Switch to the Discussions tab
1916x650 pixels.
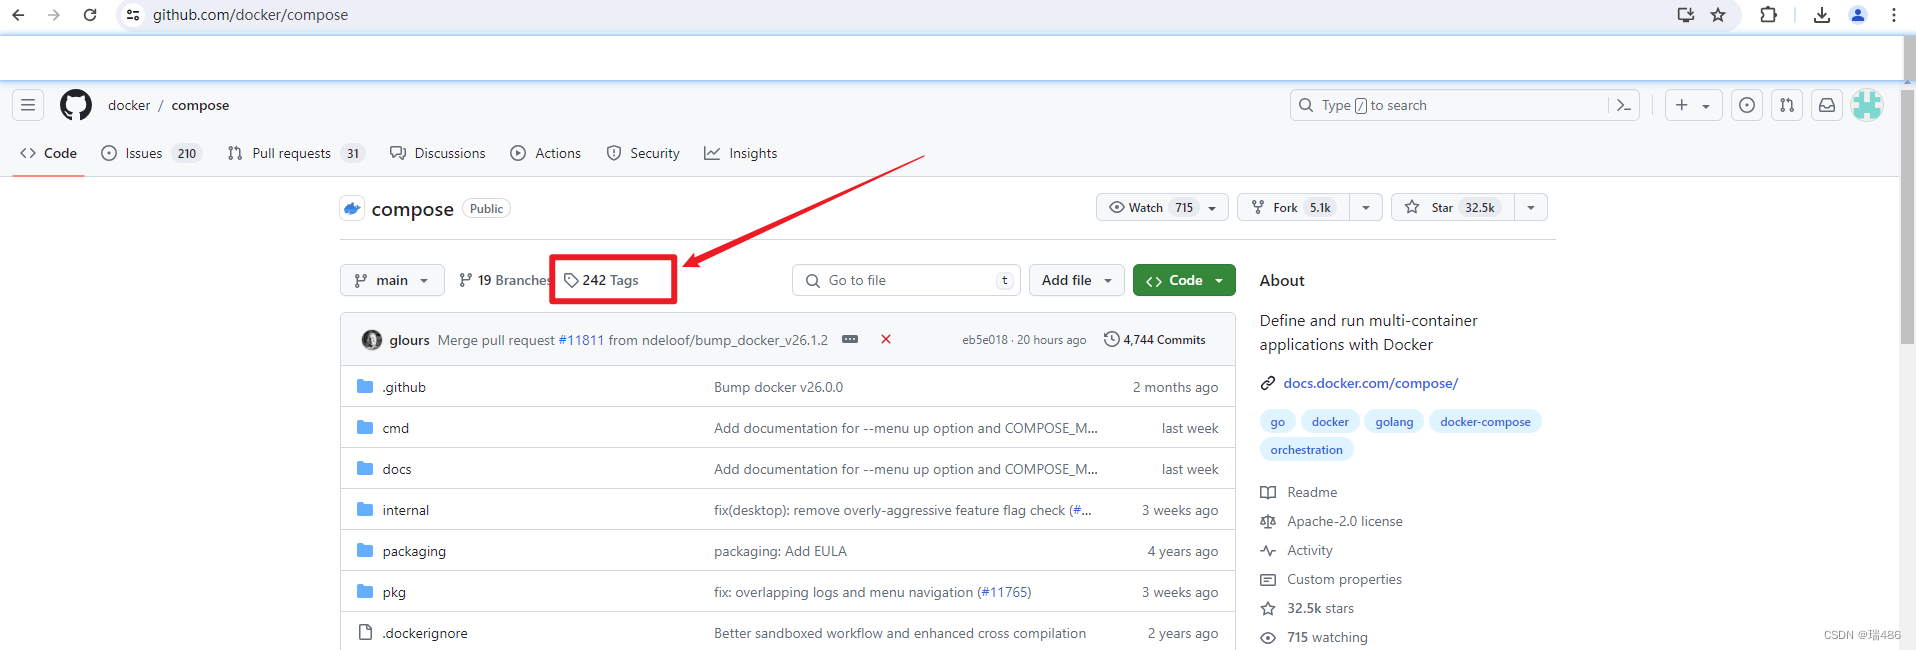click(x=438, y=153)
